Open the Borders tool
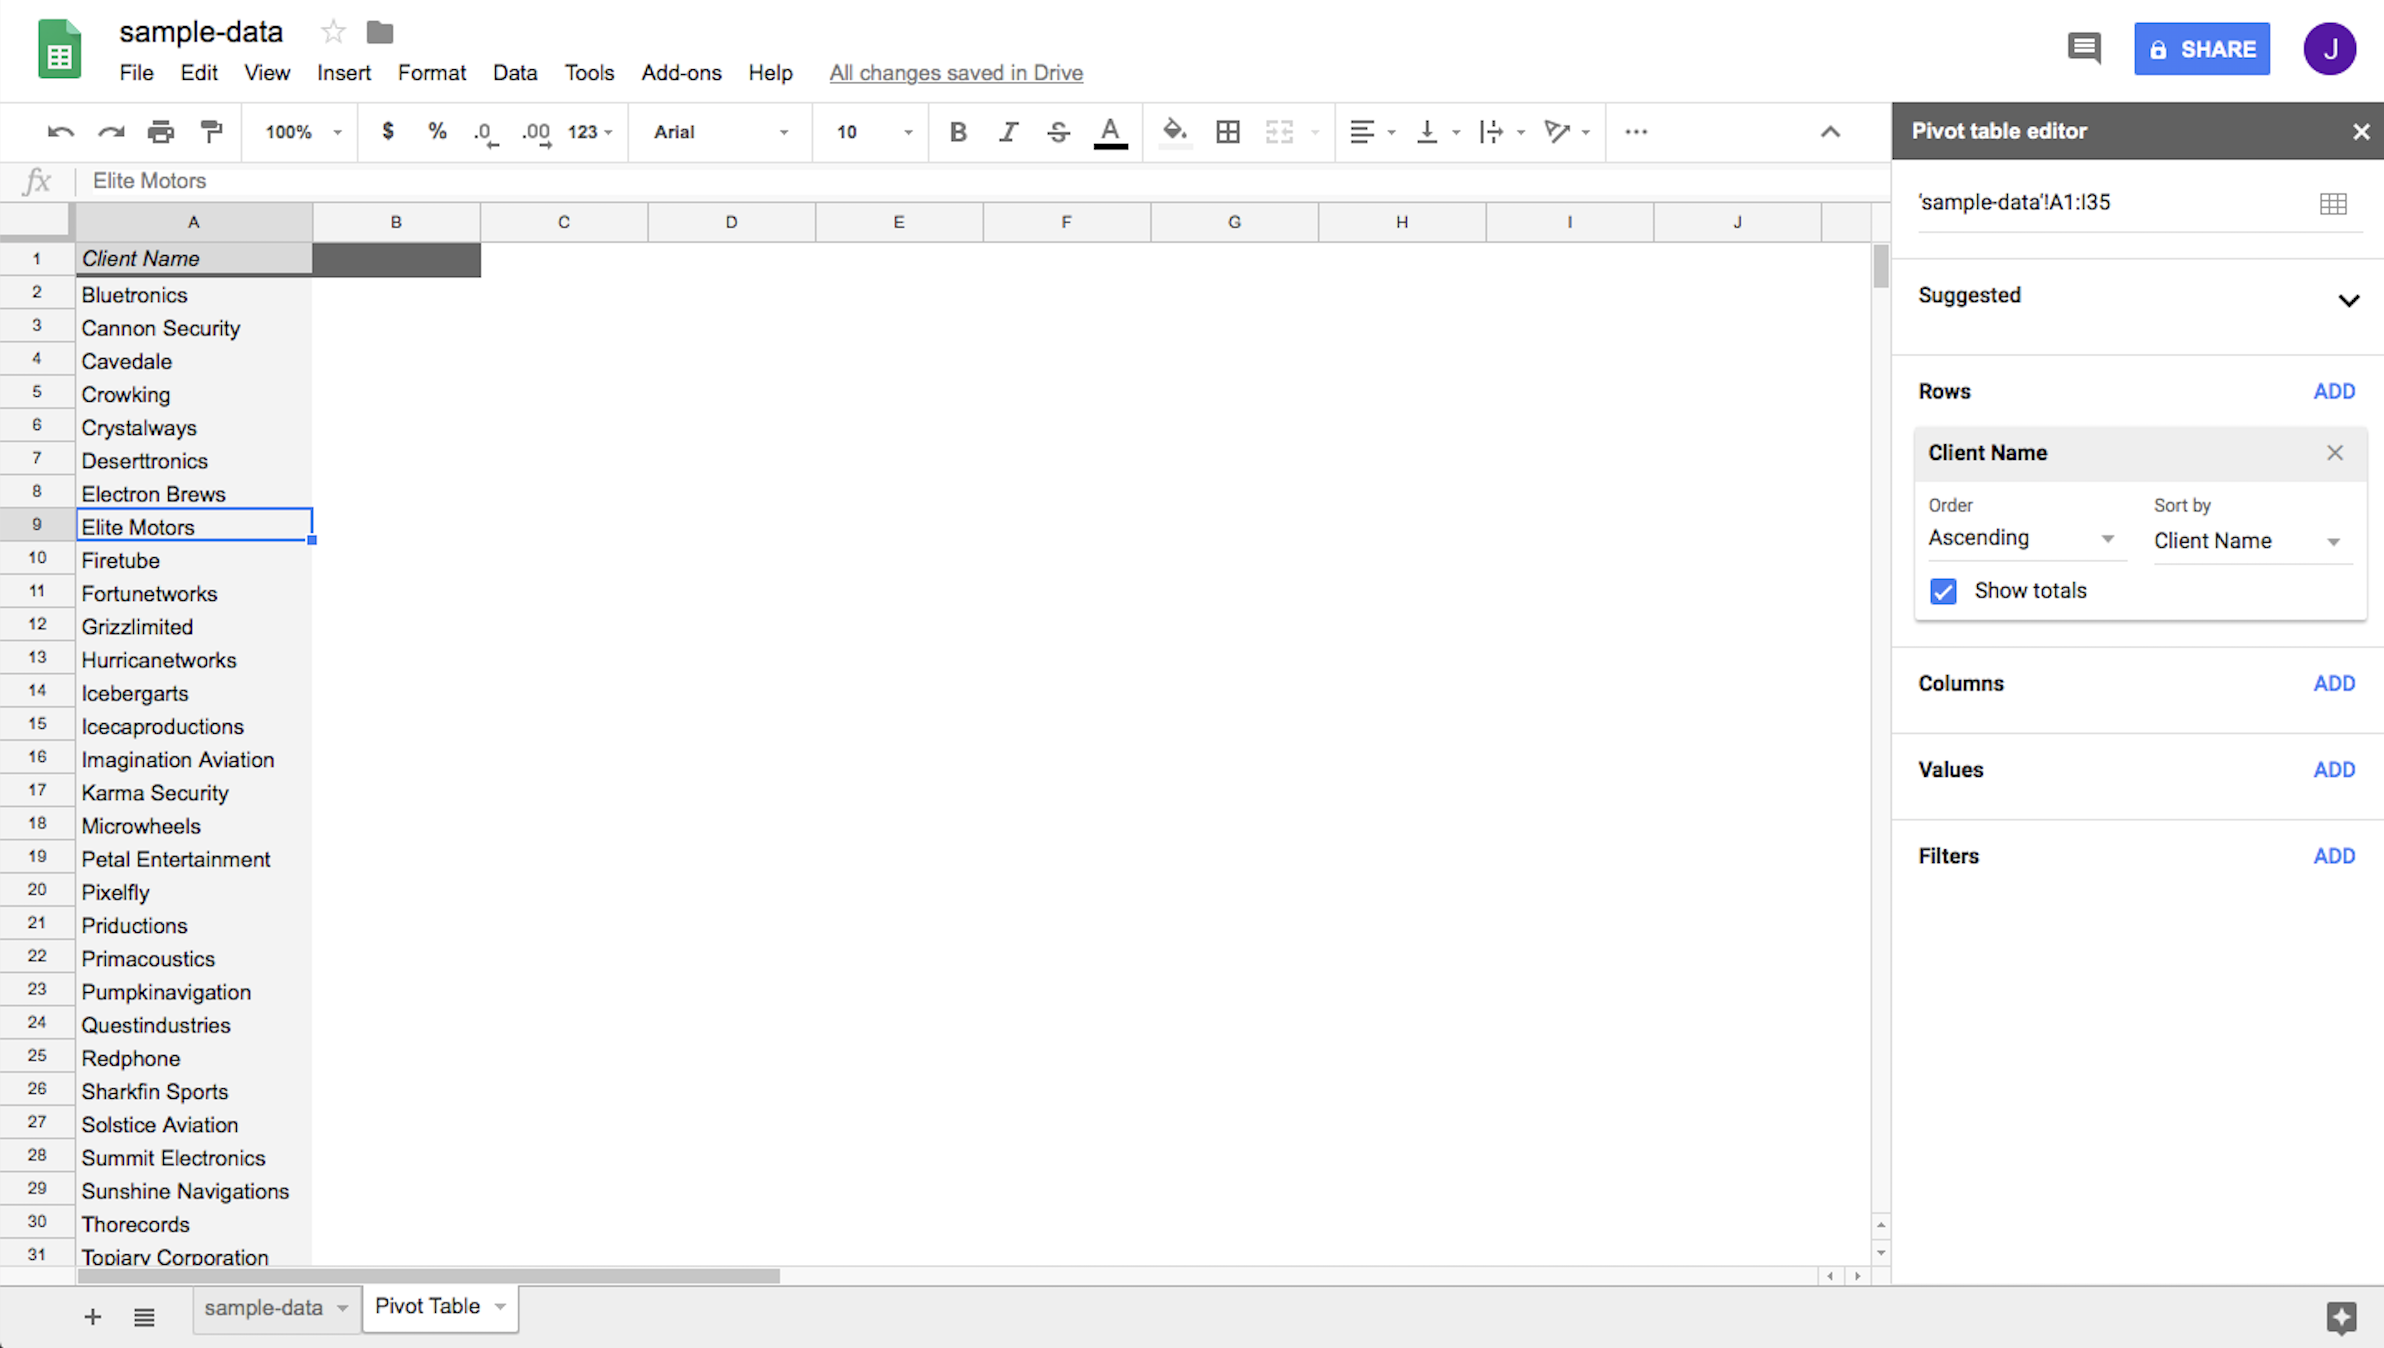 [x=1228, y=132]
